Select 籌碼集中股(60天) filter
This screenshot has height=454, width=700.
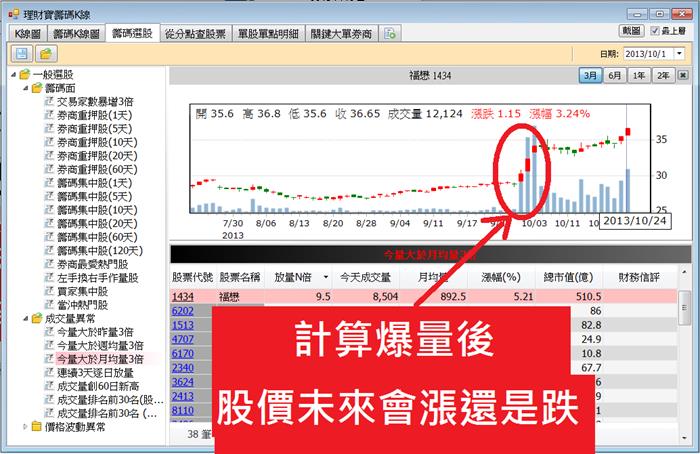pyautogui.click(x=97, y=237)
